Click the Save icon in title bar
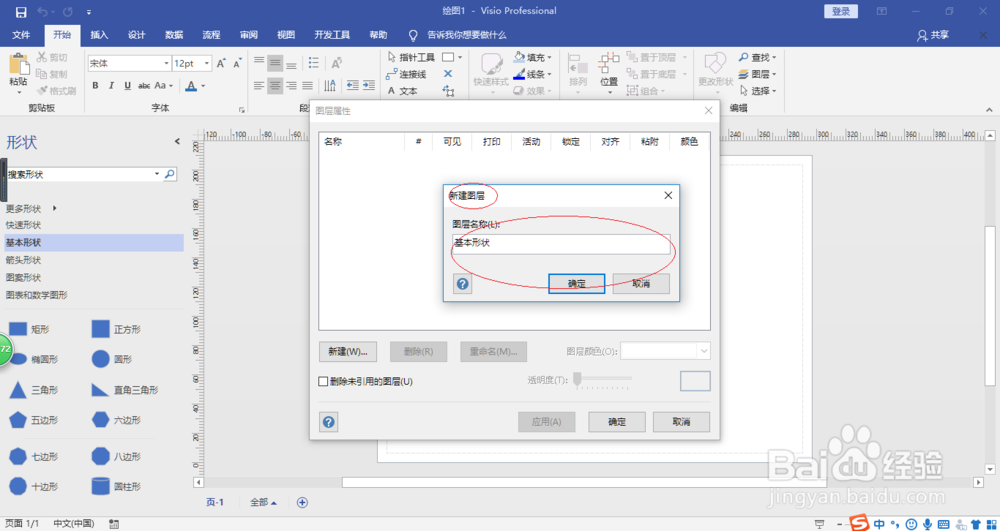Image resolution: width=1000 pixels, height=531 pixels. click(x=20, y=11)
